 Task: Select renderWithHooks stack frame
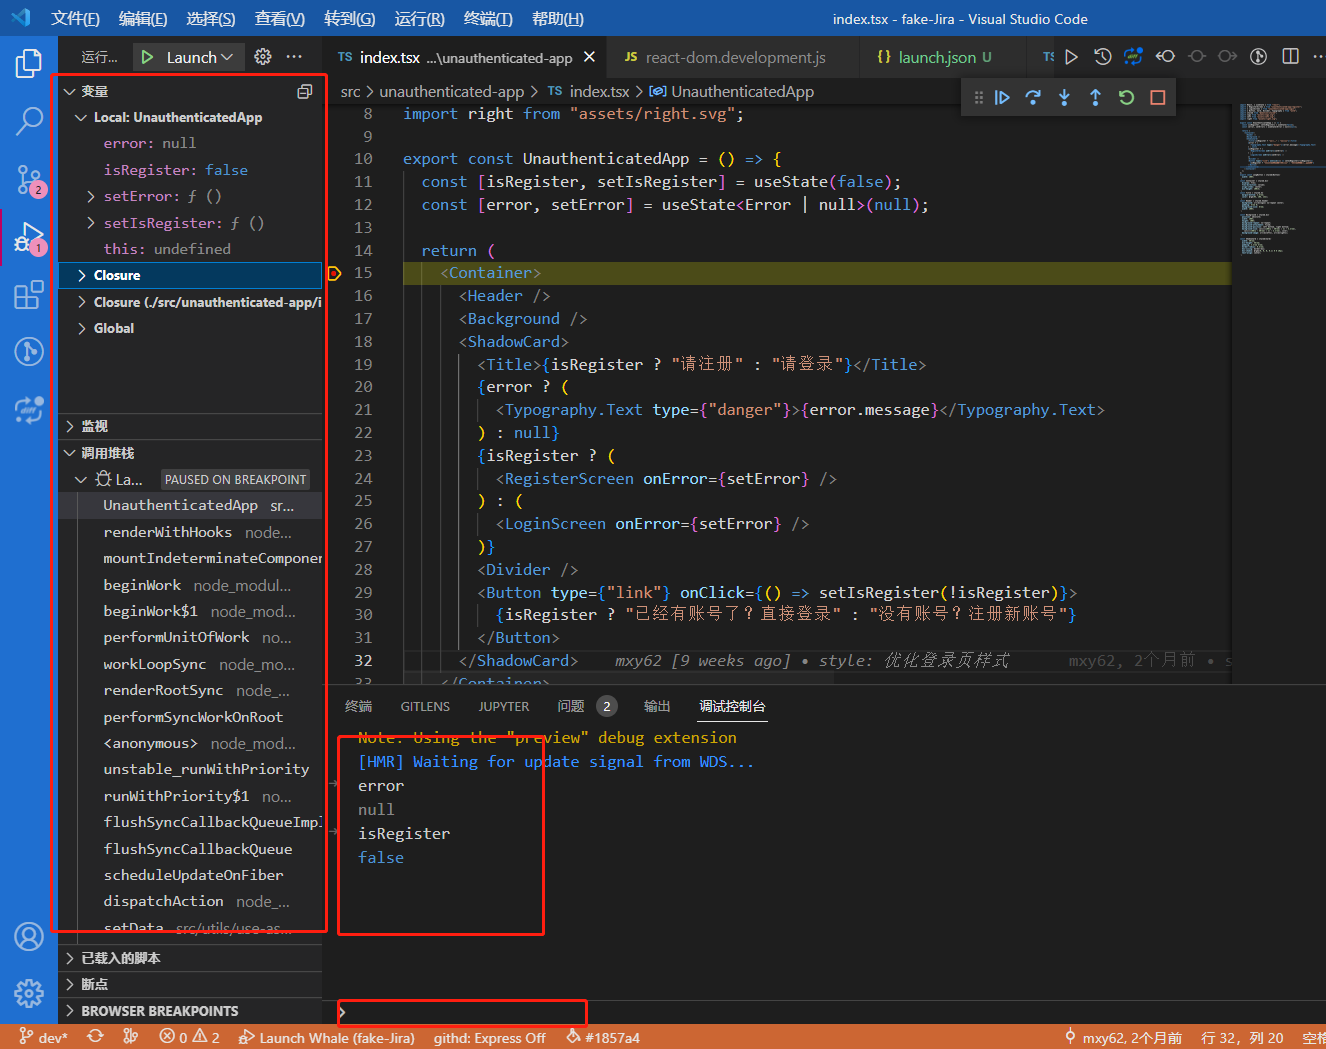tap(190, 532)
